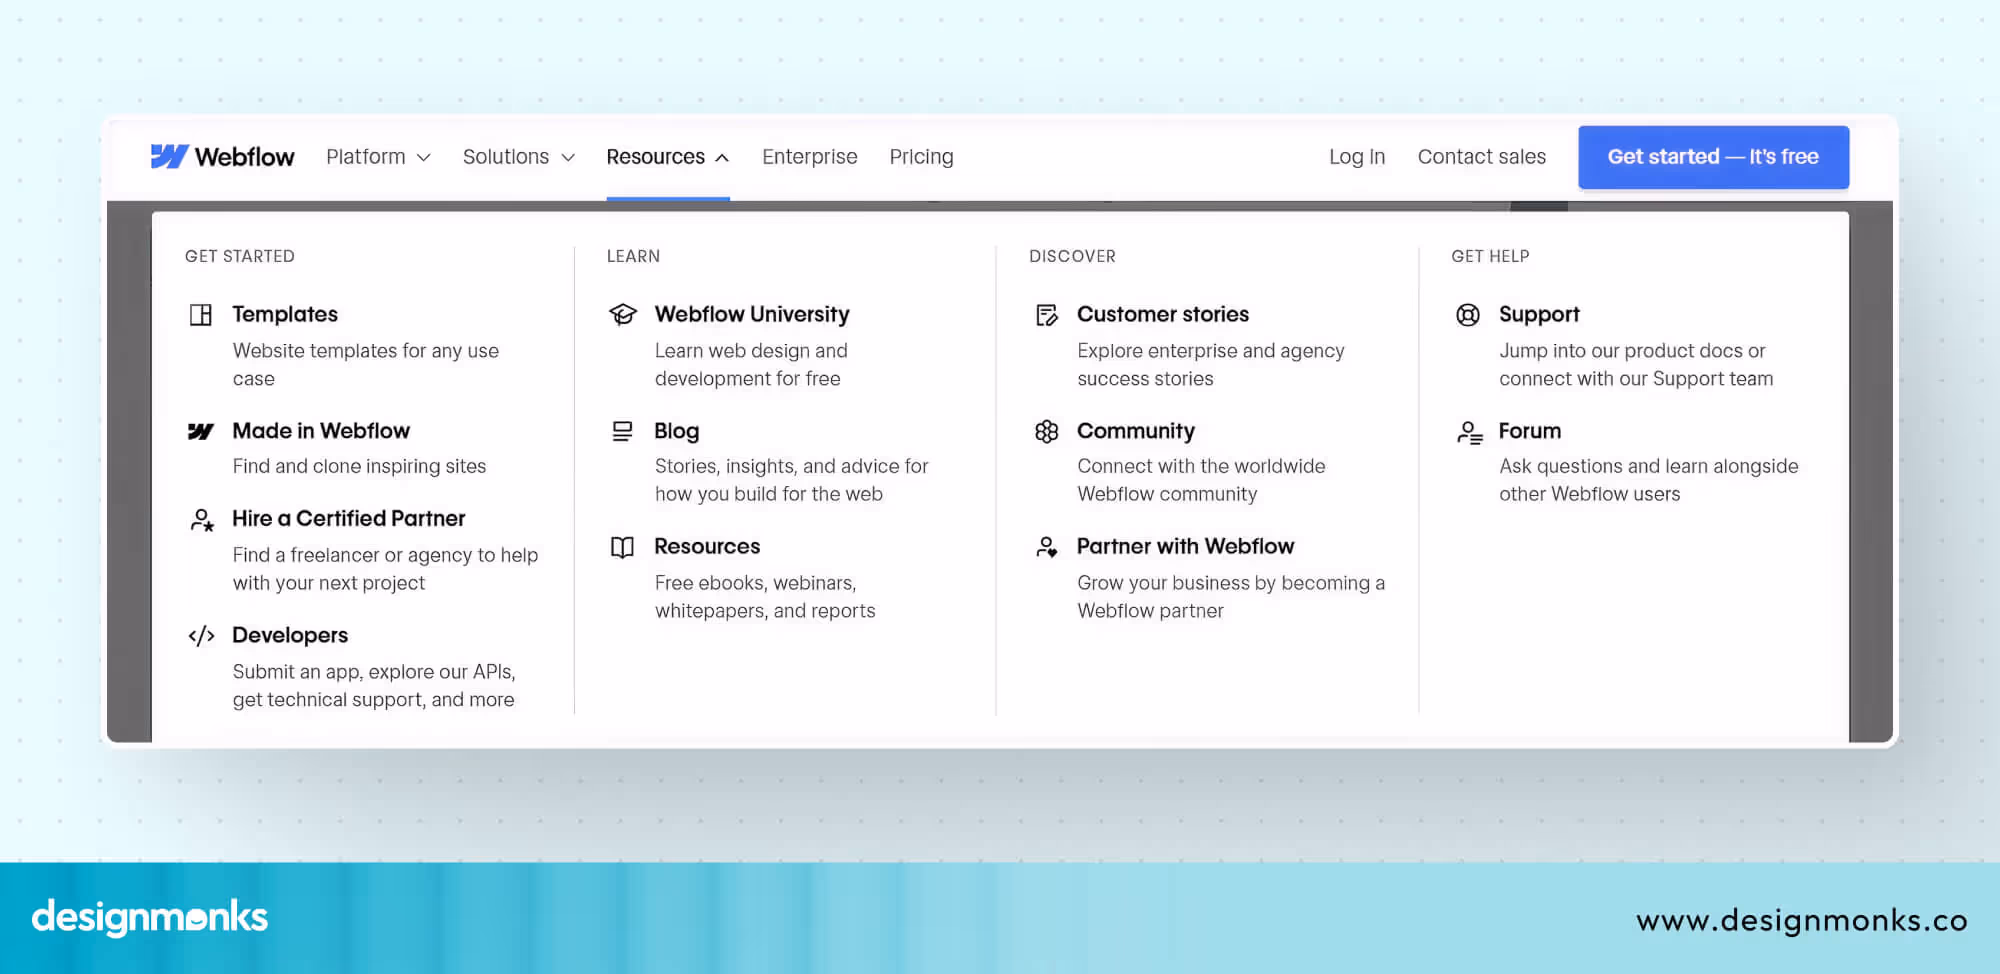Viewport: 2000px width, 974px height.
Task: Select the Support help icon
Action: 1467,314
